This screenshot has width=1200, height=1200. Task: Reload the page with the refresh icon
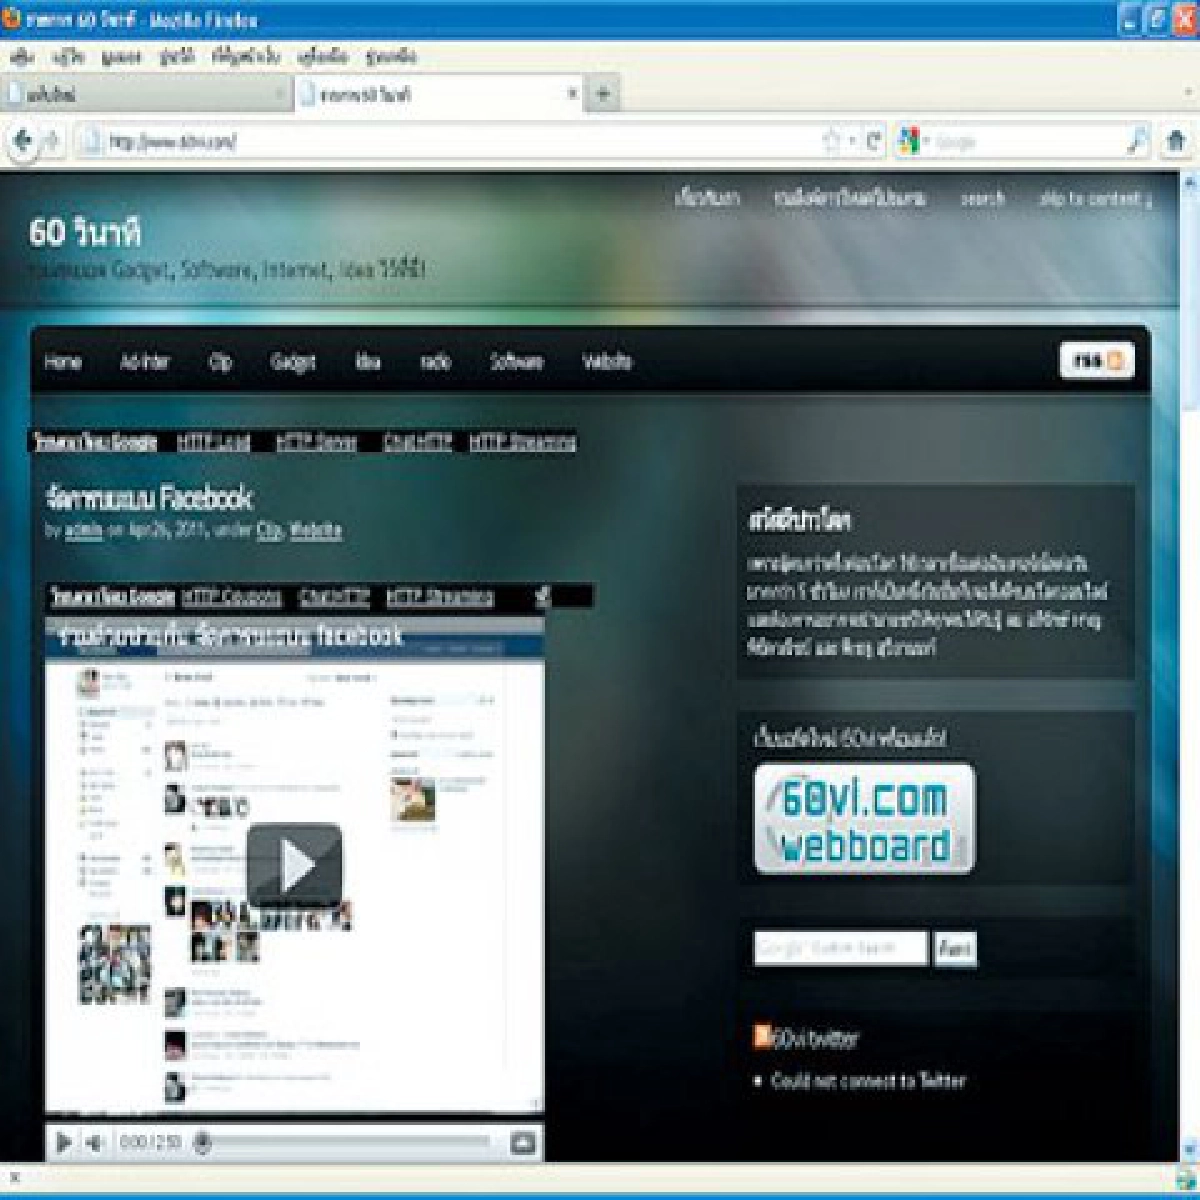(873, 142)
